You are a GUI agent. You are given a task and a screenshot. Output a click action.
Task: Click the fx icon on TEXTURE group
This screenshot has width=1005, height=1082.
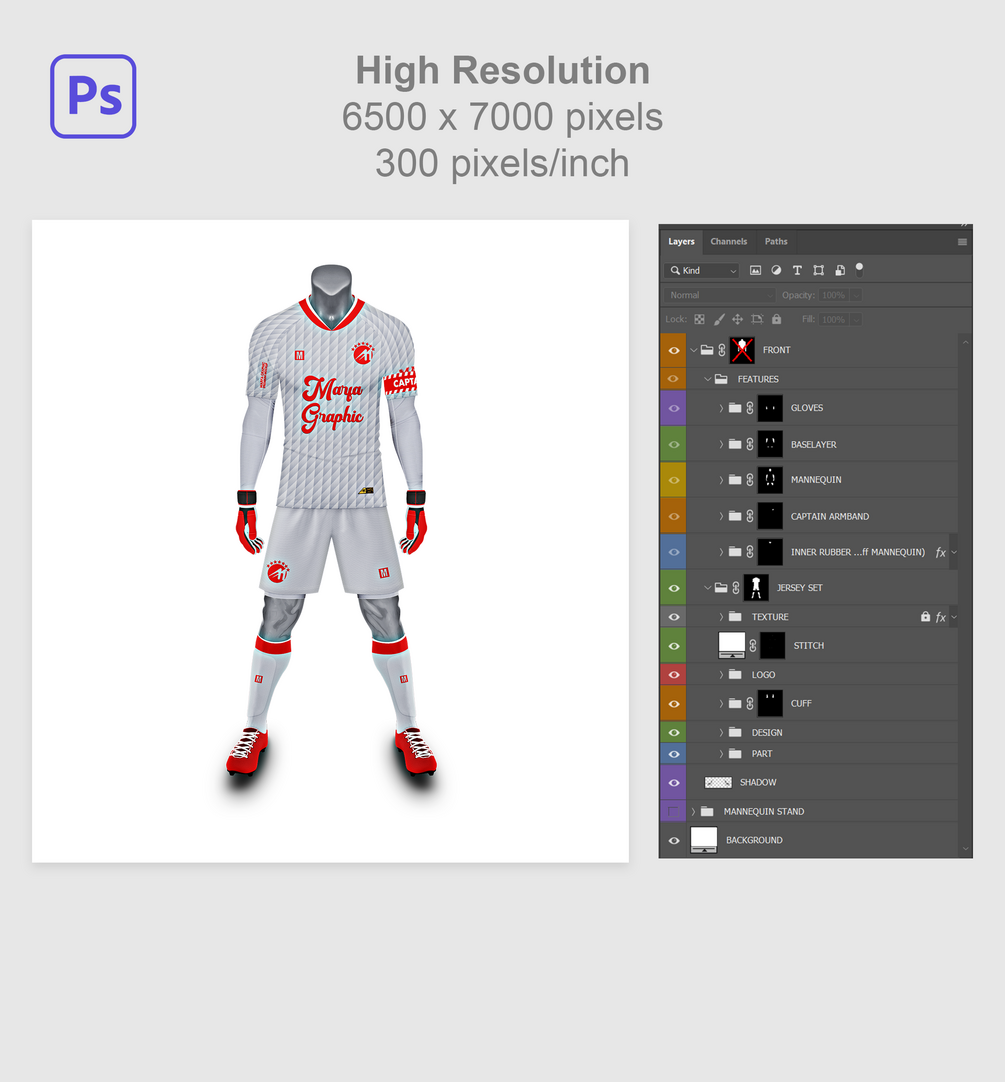point(940,617)
